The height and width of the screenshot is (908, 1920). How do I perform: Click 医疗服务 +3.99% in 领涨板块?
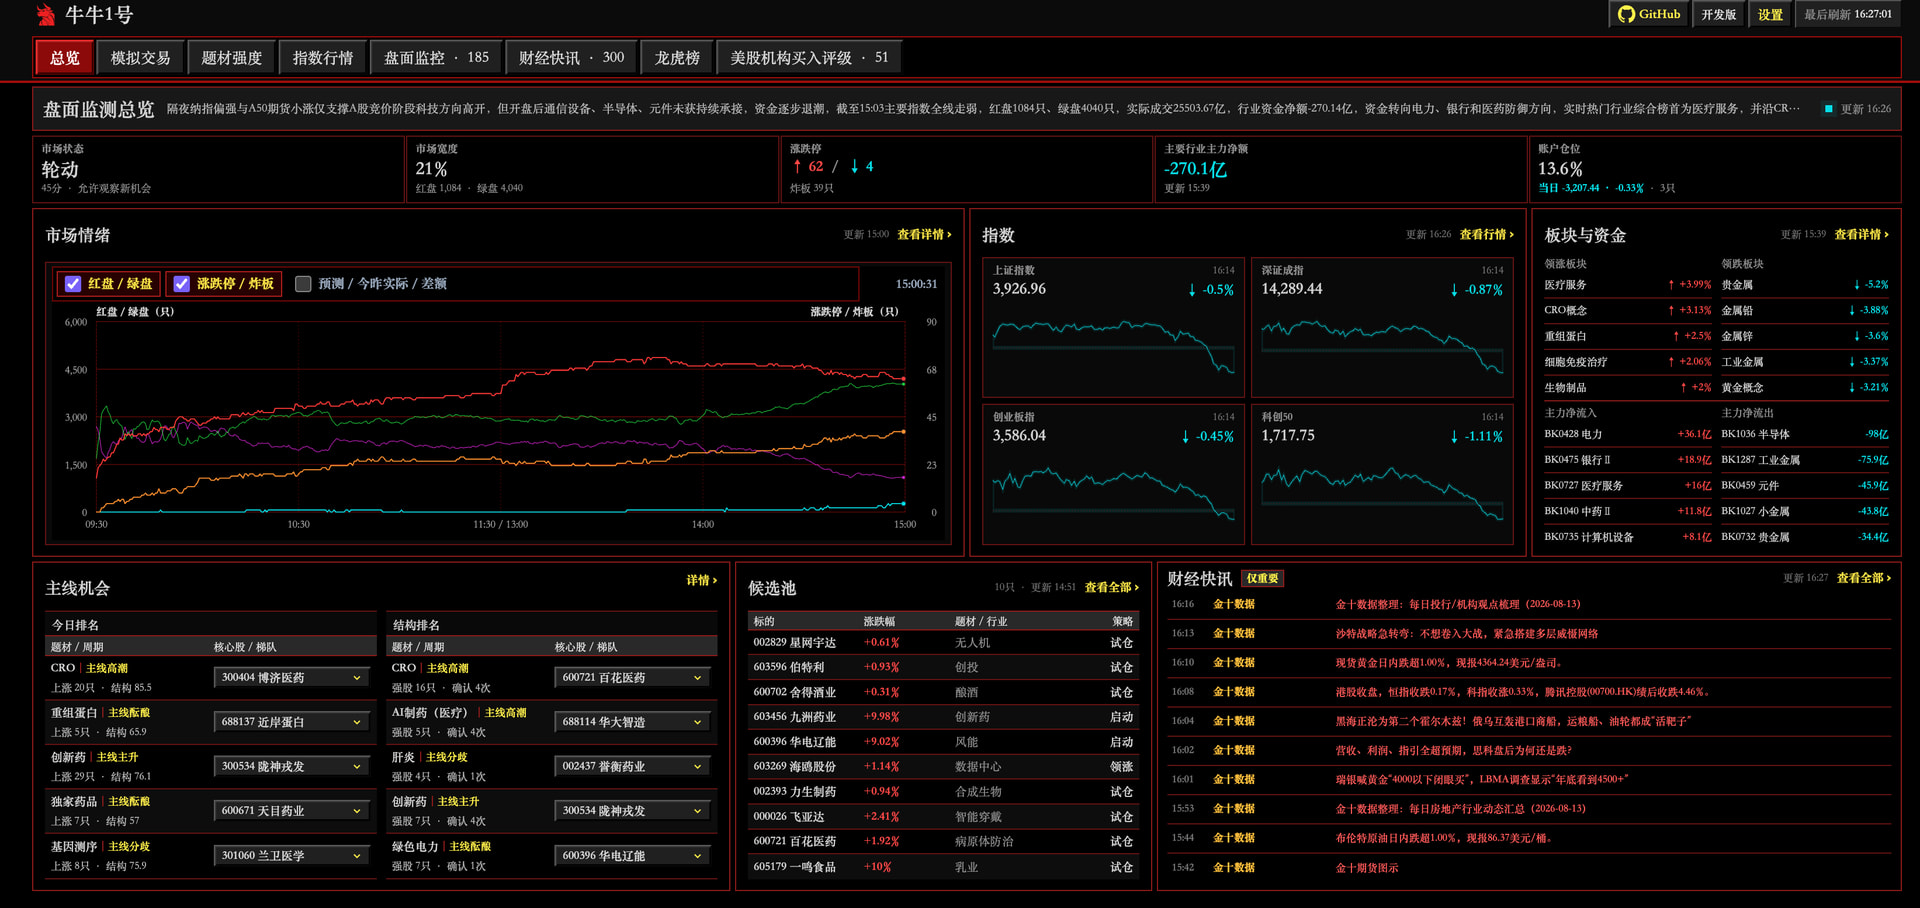(x=1628, y=285)
